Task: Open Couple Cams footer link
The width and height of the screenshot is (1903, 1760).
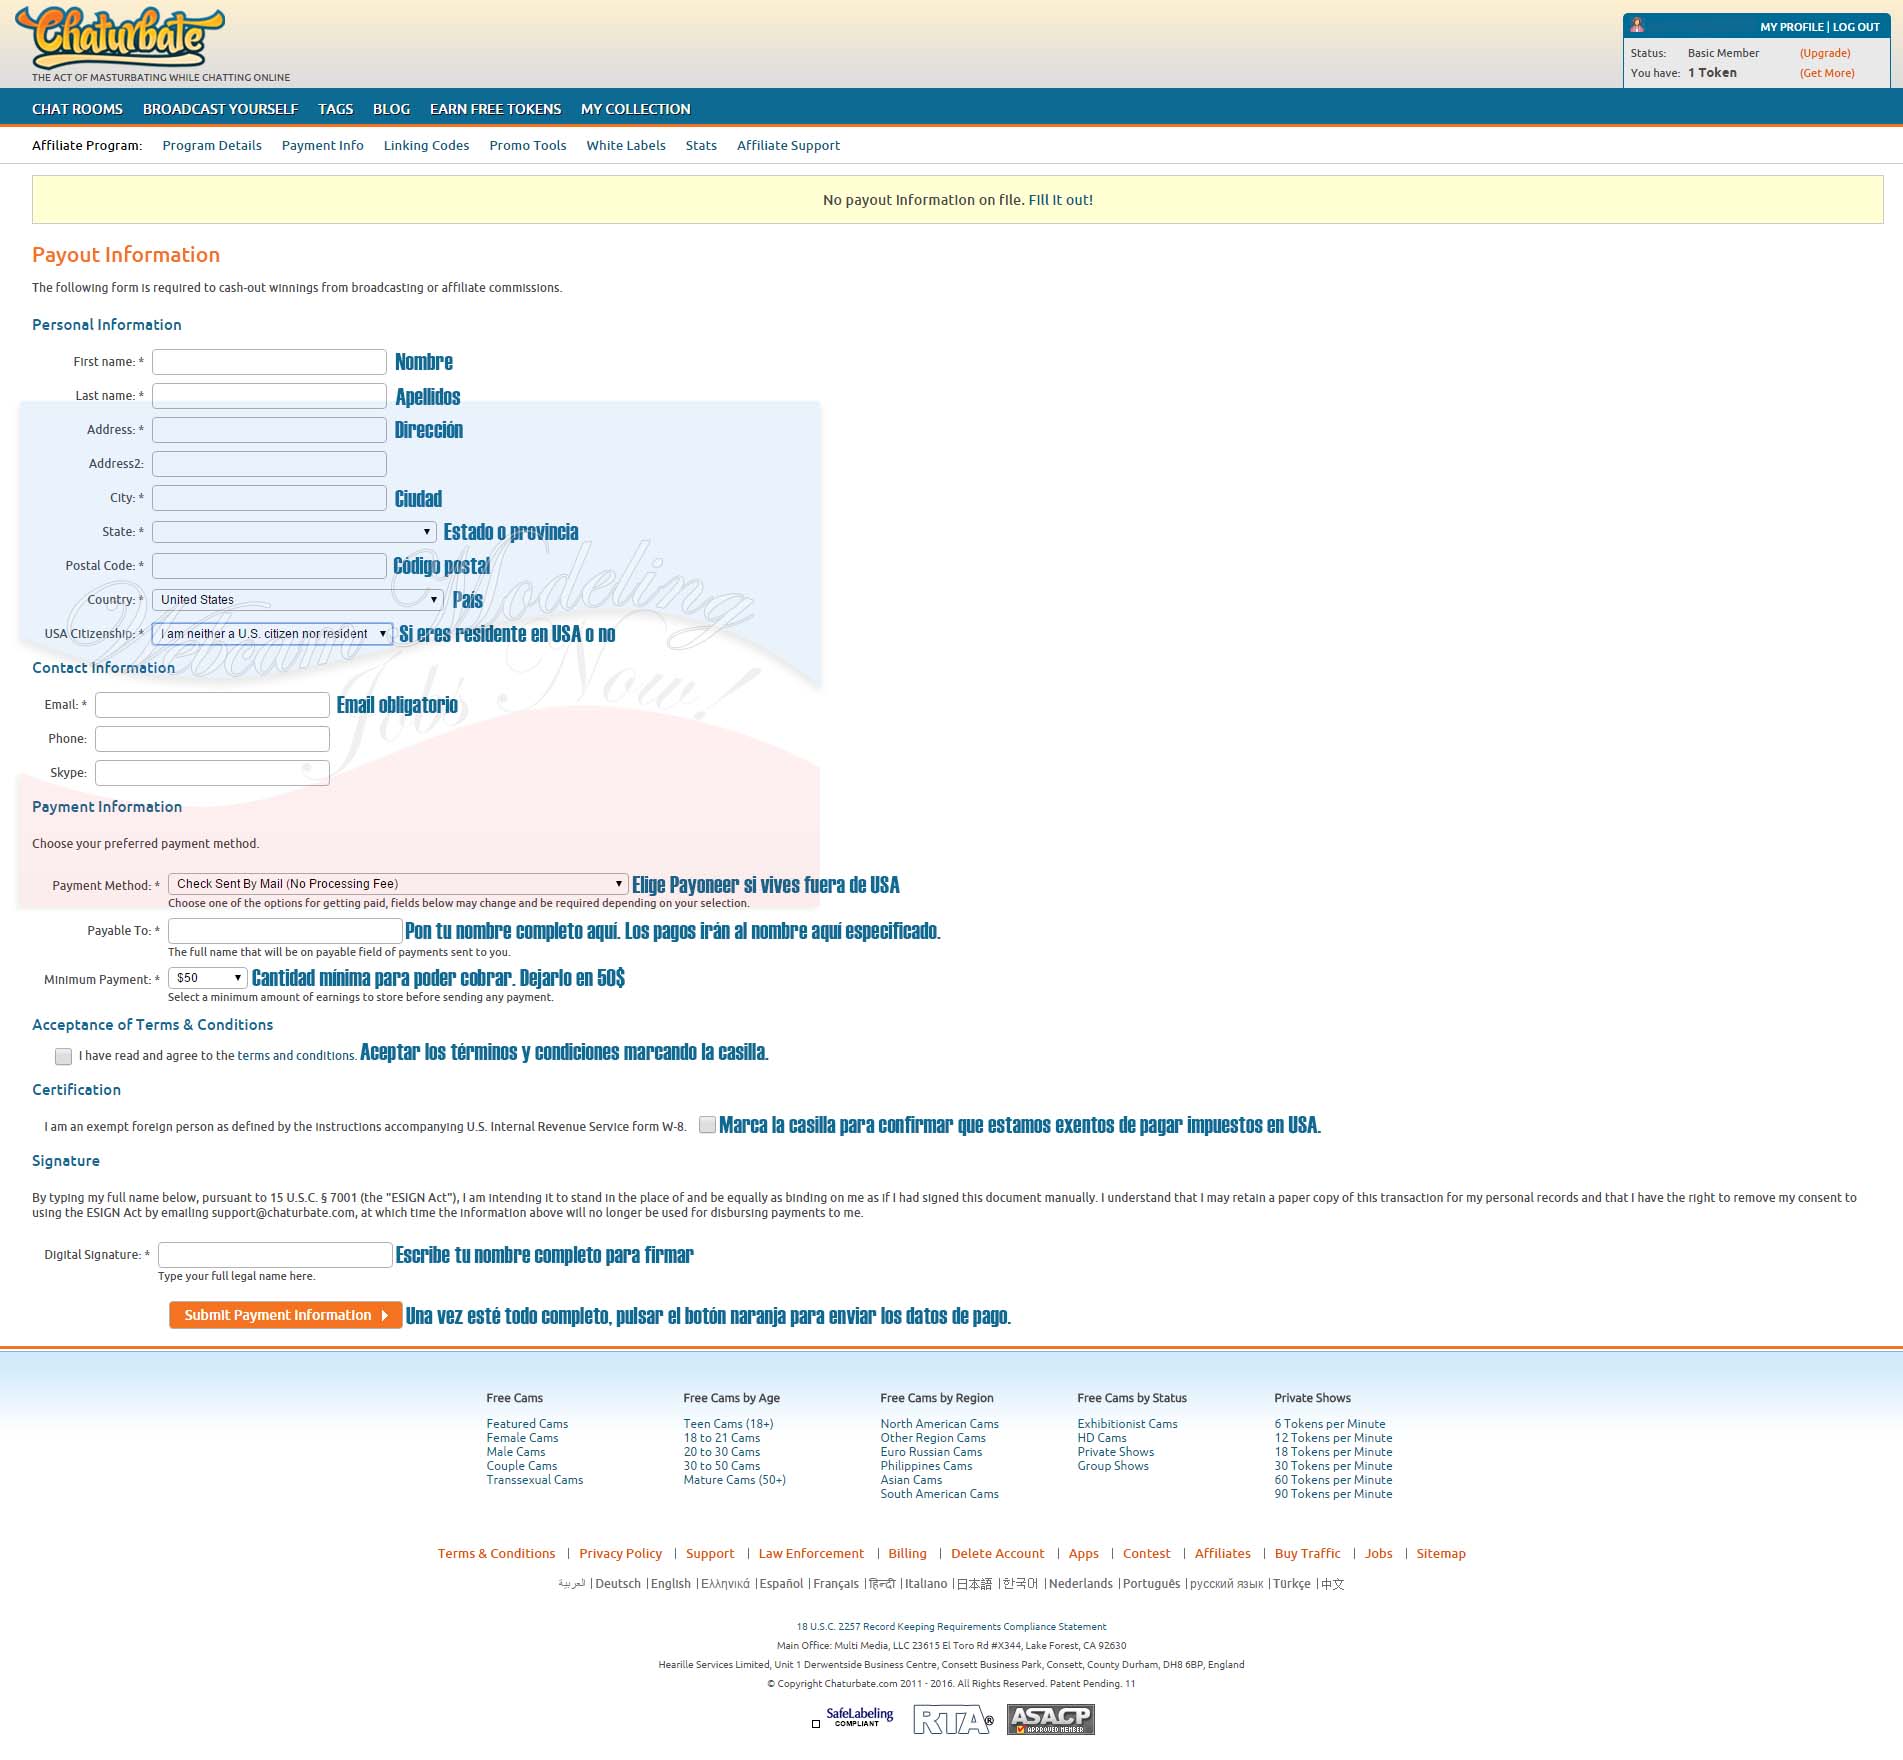Action: [521, 1465]
